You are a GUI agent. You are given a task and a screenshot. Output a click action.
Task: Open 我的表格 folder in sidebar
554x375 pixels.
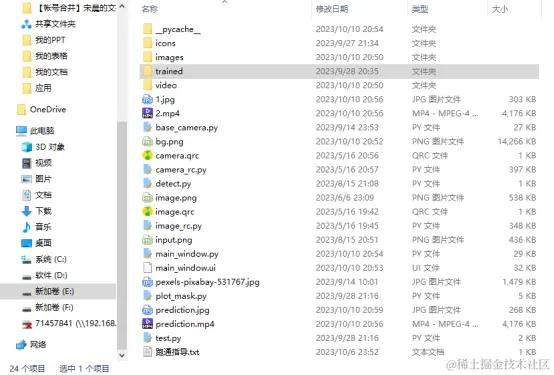(51, 56)
